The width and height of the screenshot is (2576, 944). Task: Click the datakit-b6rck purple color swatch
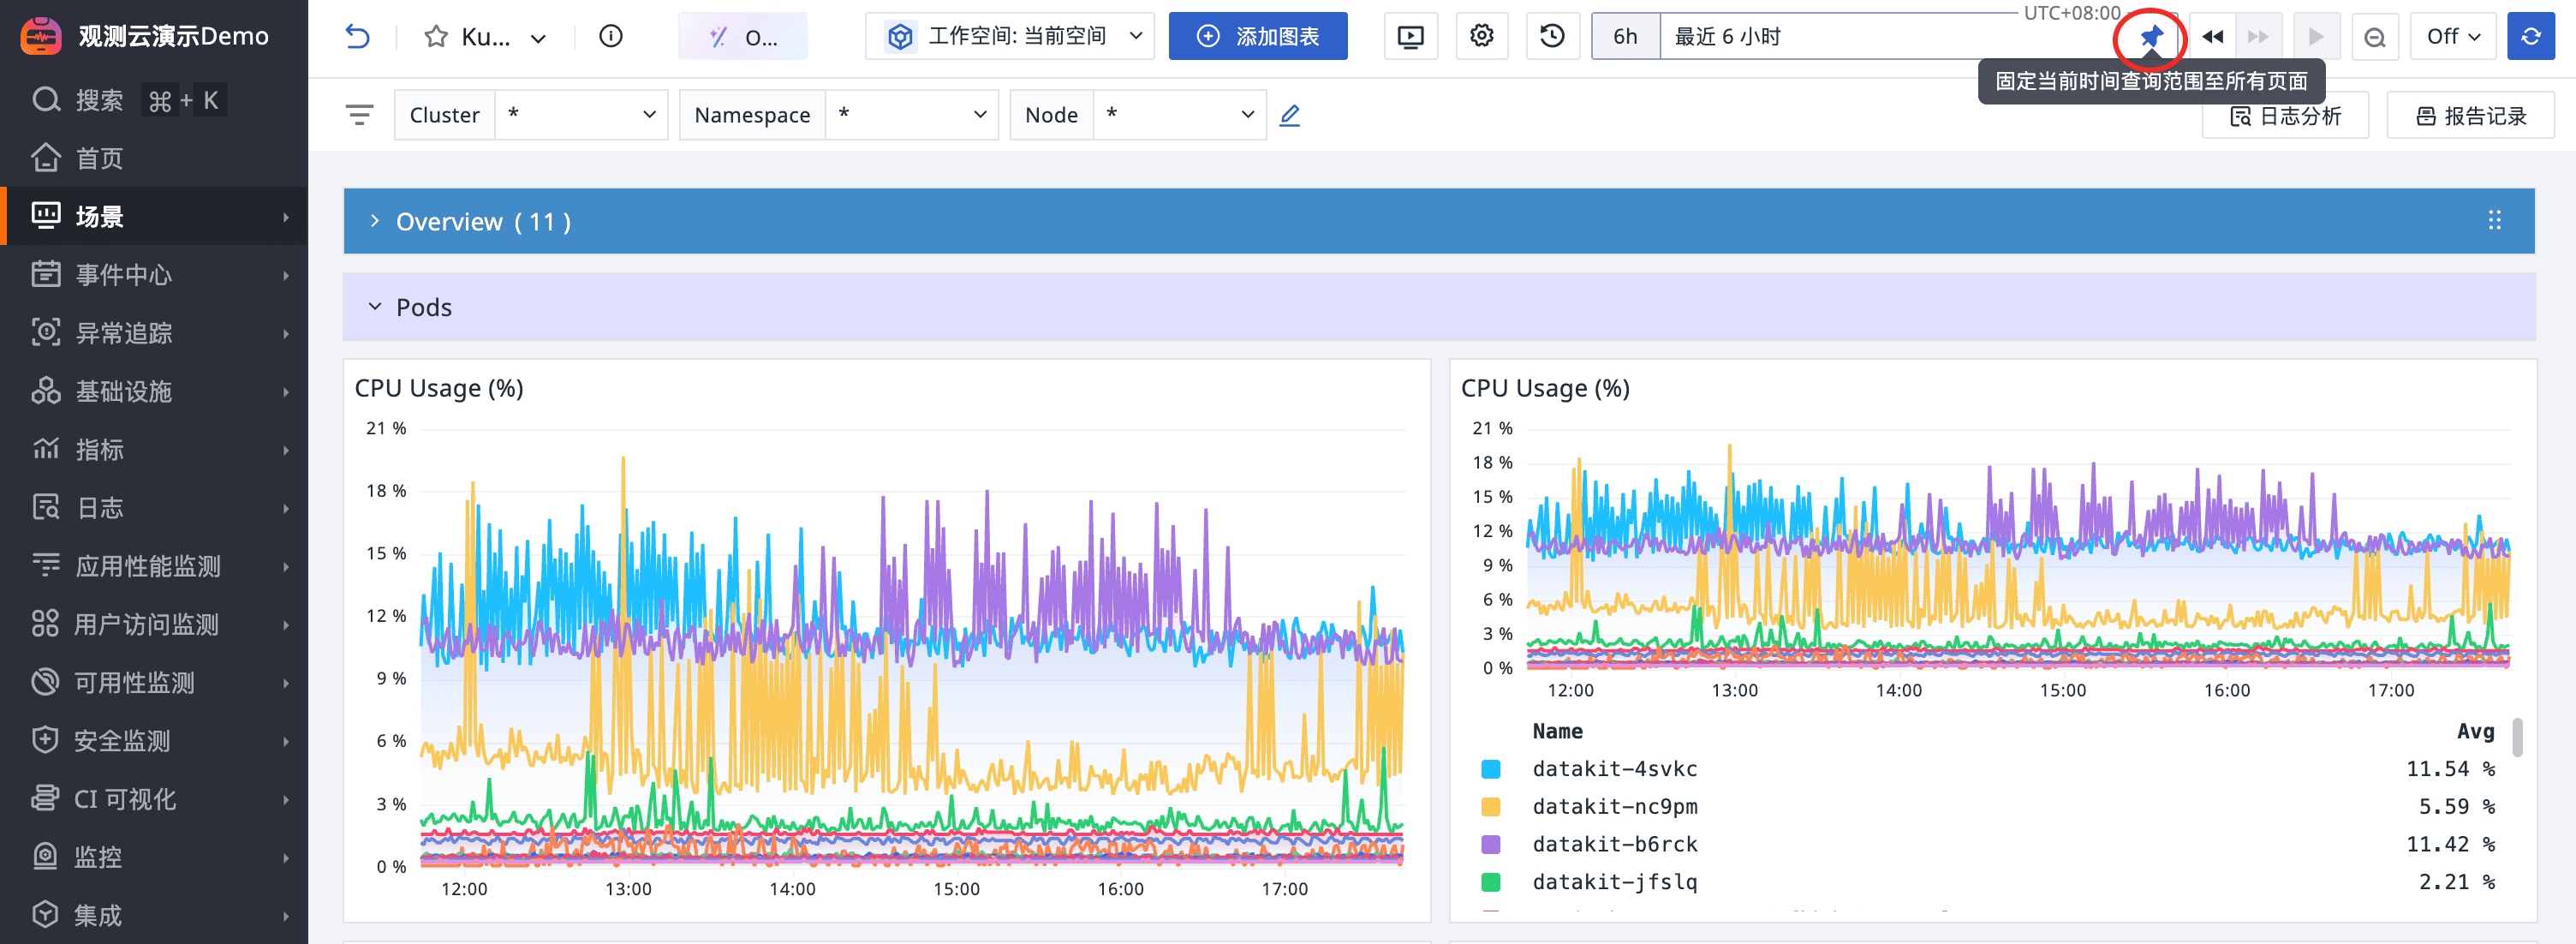click(1490, 845)
